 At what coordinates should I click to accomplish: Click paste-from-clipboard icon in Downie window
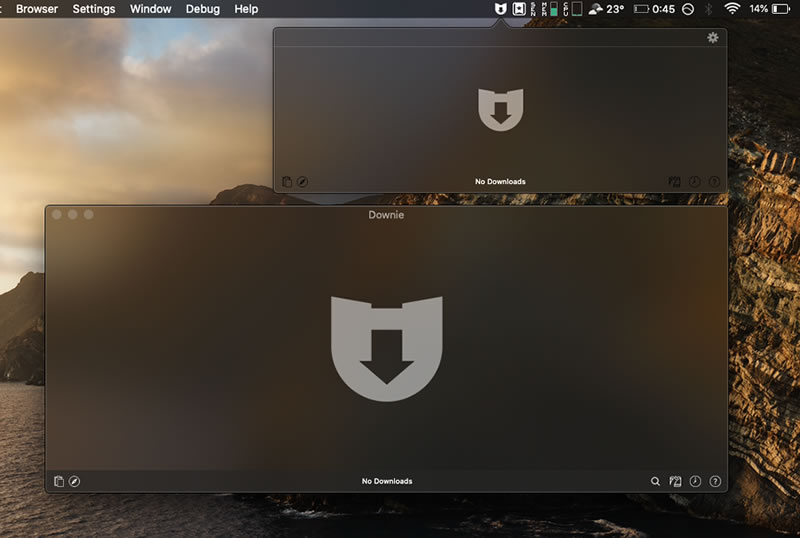tap(59, 481)
